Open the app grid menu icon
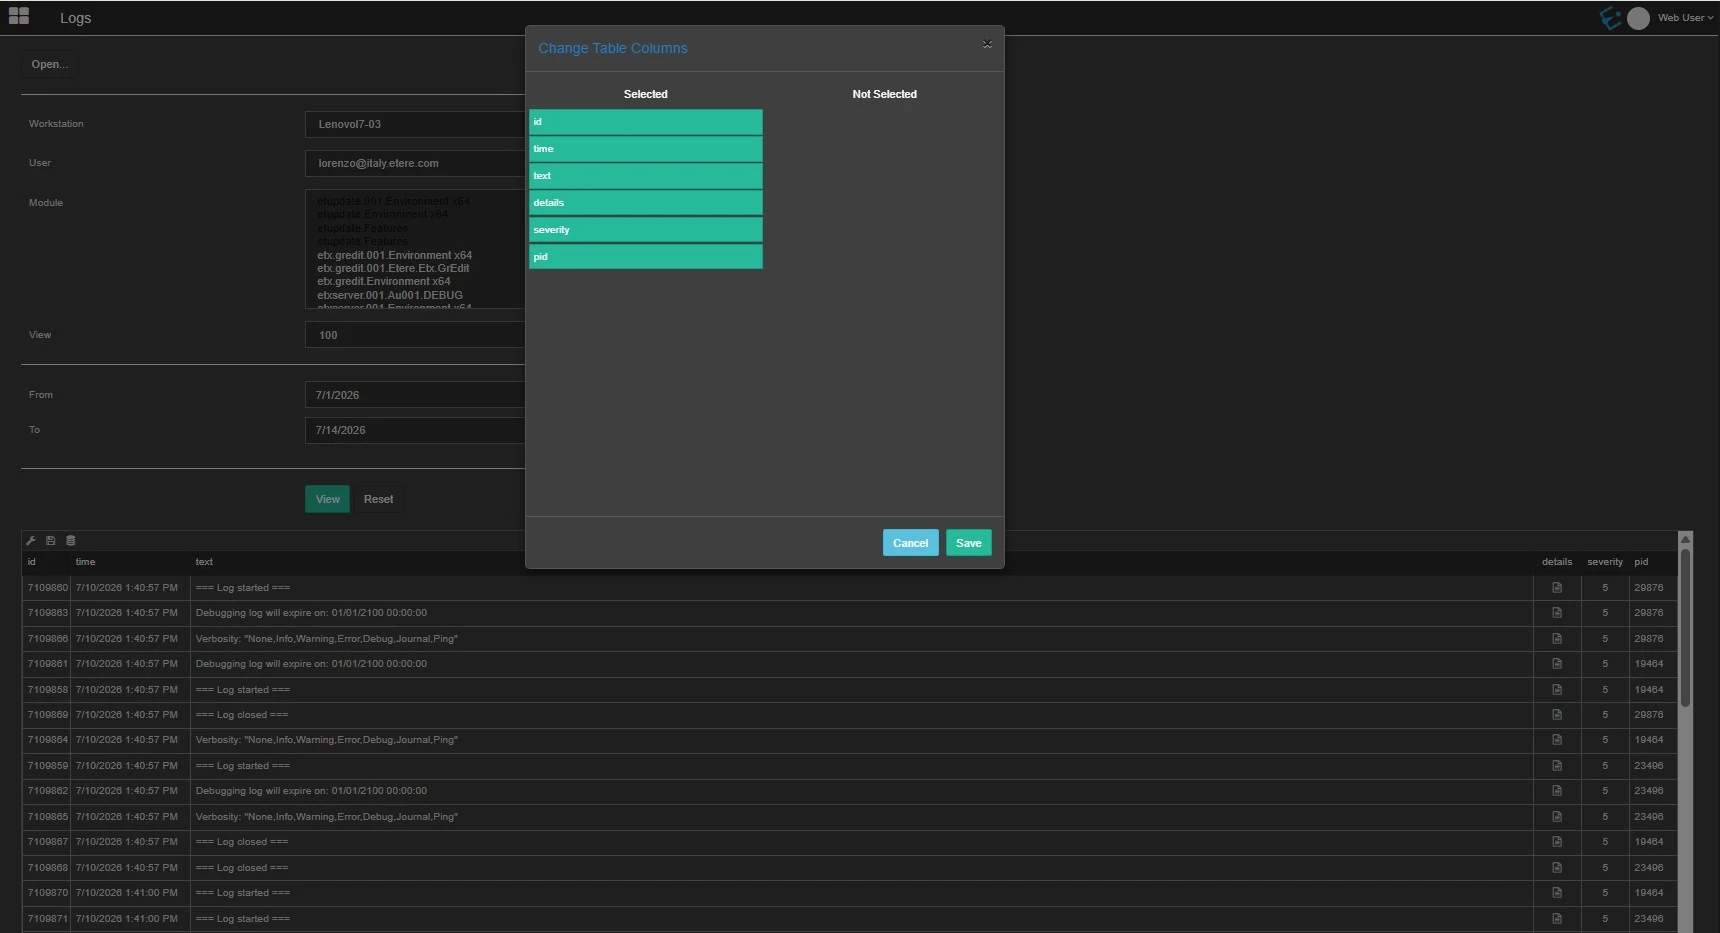 click(x=19, y=16)
